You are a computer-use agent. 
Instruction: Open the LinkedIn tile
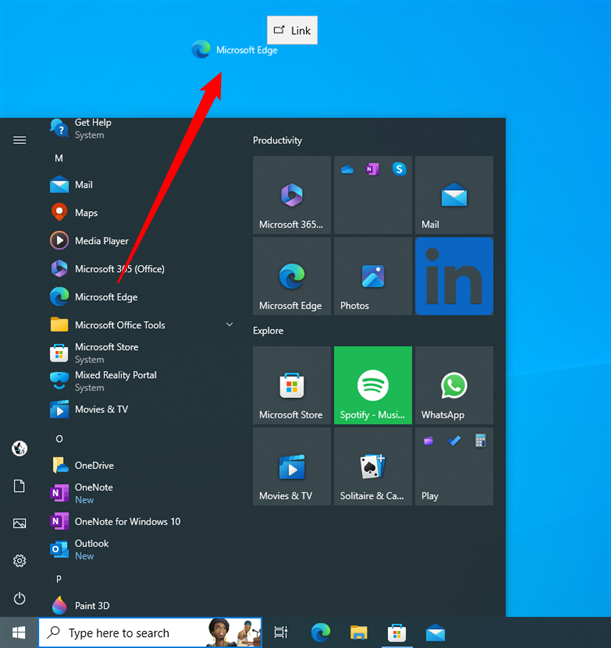(454, 276)
